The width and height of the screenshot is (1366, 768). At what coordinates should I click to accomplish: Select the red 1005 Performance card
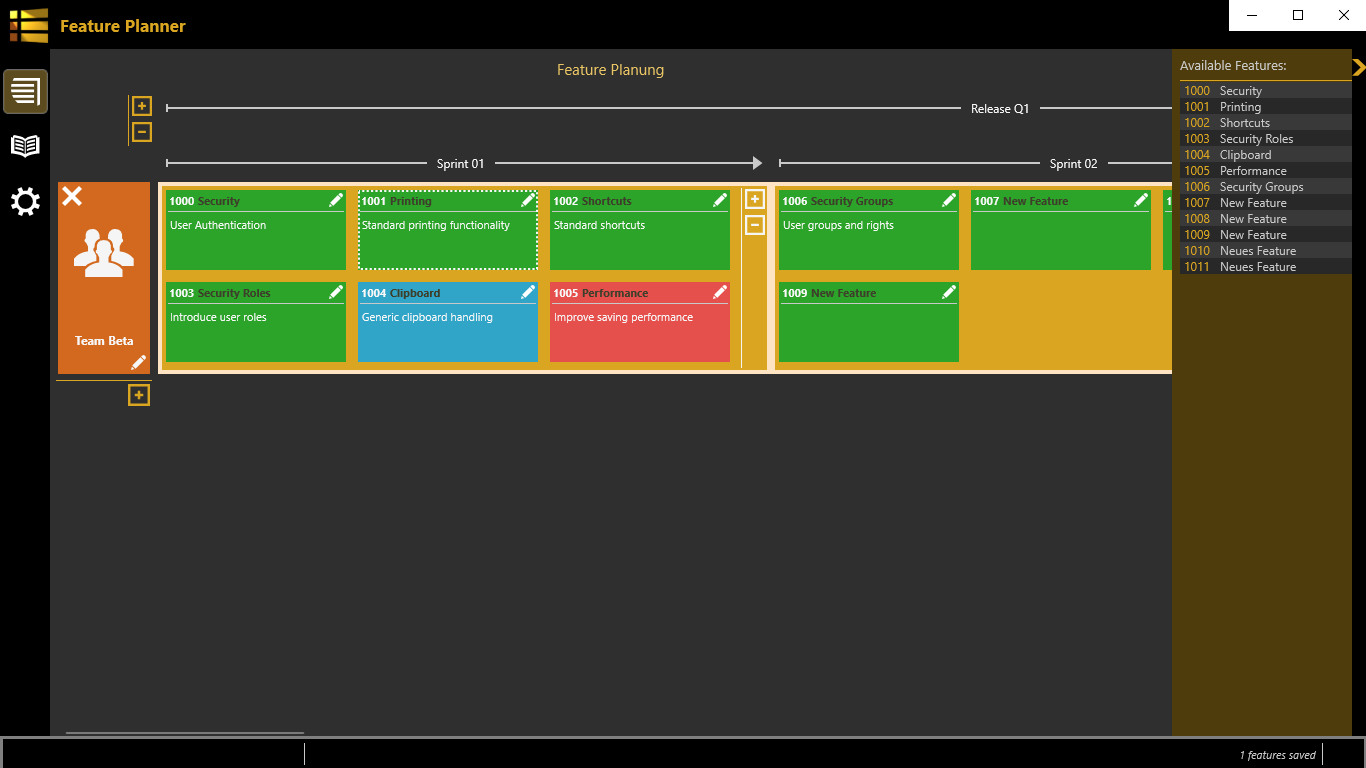[x=640, y=322]
